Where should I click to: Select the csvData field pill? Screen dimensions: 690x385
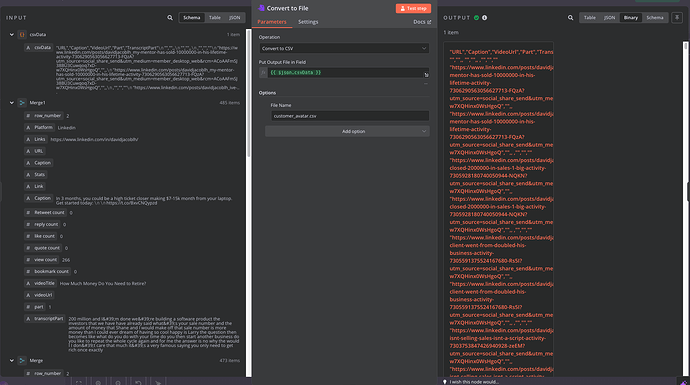click(x=39, y=48)
